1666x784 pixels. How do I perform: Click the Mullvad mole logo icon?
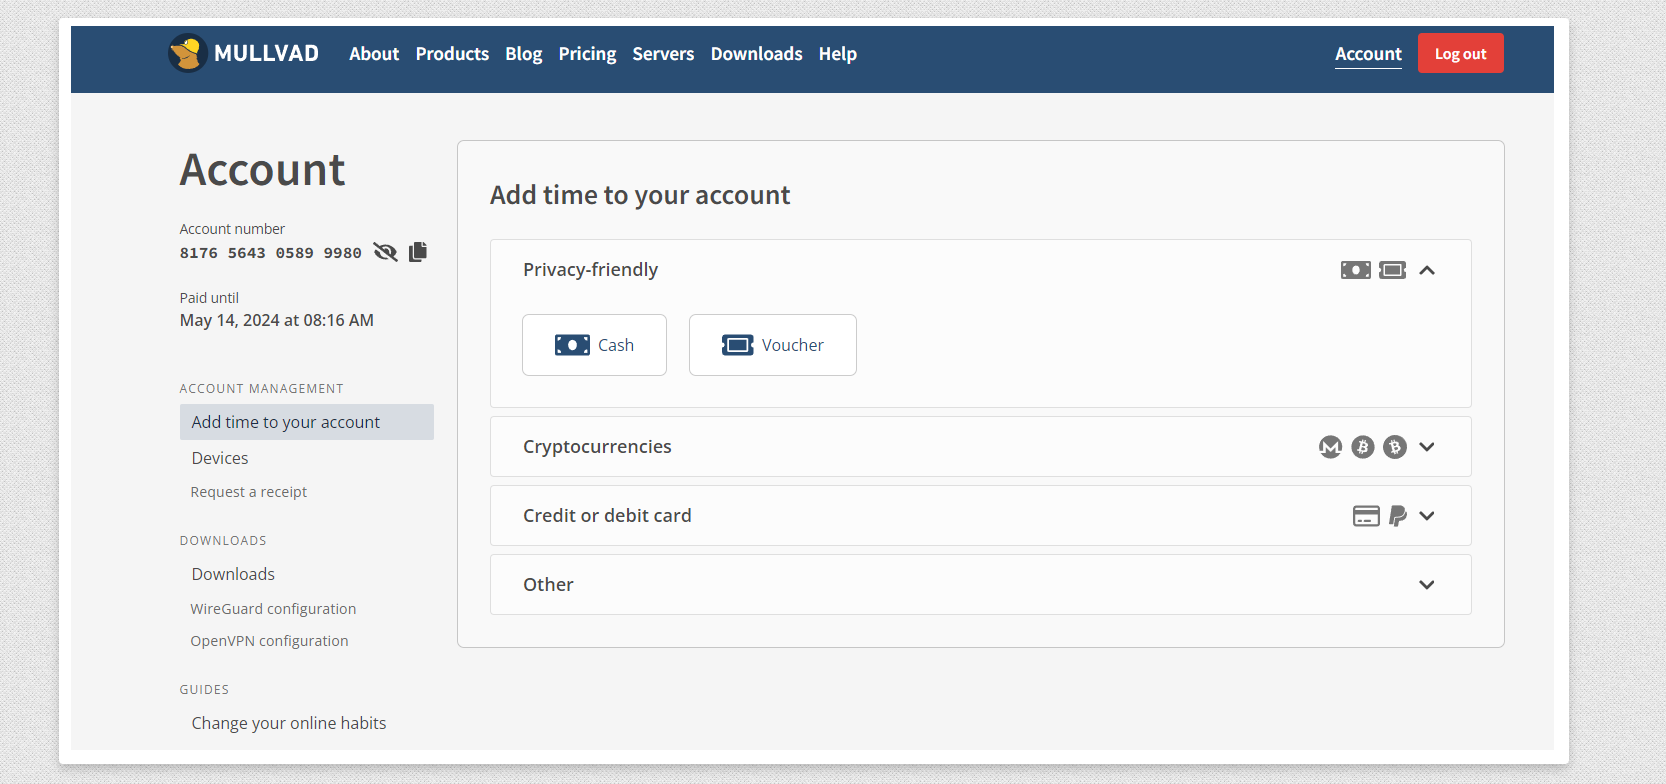188,53
